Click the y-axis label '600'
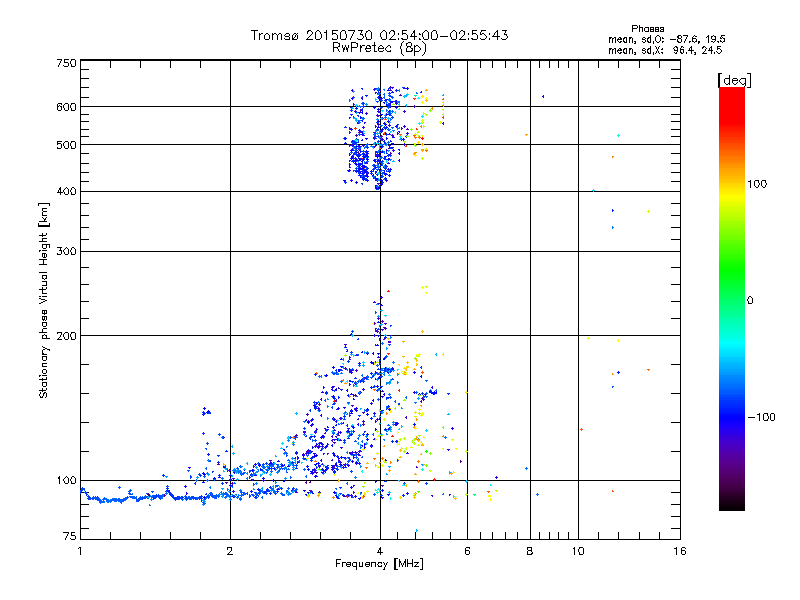This screenshot has height=600, width=800. [66, 107]
